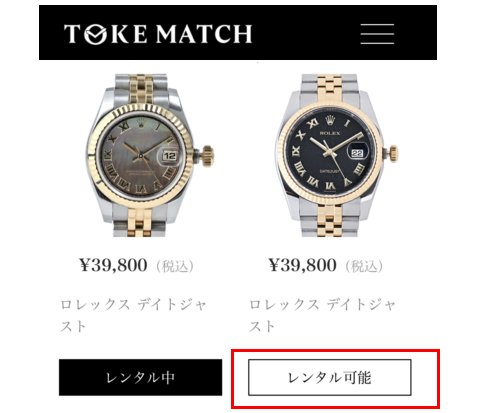Viewport: 487px width, 413px height.
Task: Select right product title ロレックス デイトジャスト
Action: click(322, 315)
